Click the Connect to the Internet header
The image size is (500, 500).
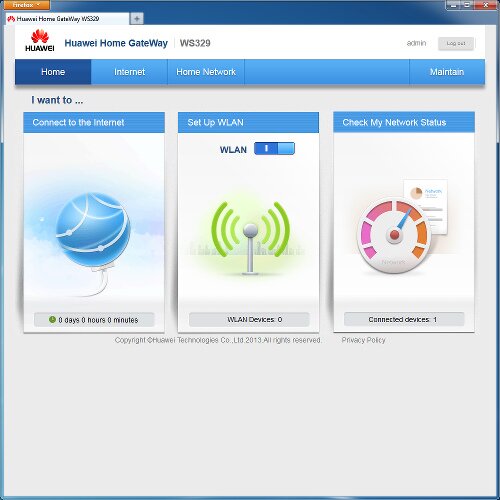pos(94,122)
